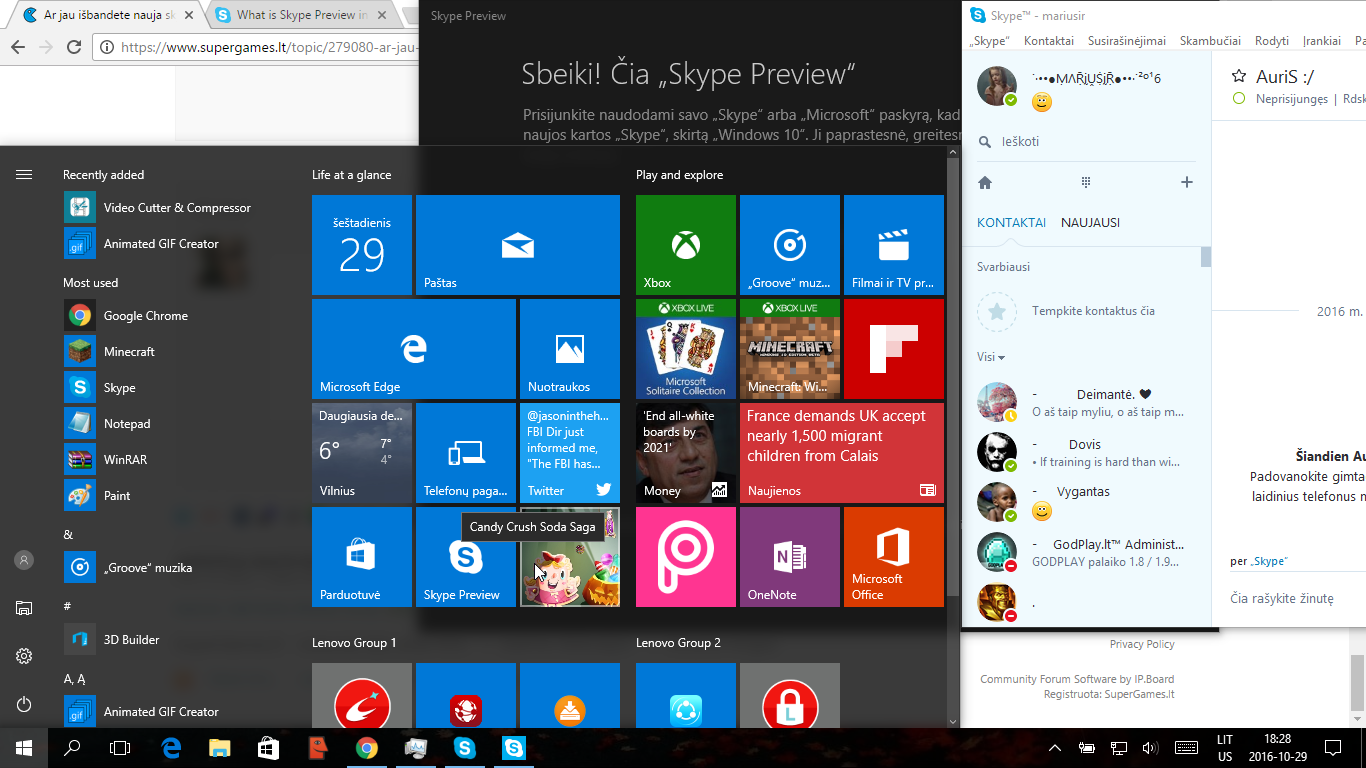Open the Visi contacts filter dropdown
1366x768 pixels.
pyautogui.click(x=991, y=357)
